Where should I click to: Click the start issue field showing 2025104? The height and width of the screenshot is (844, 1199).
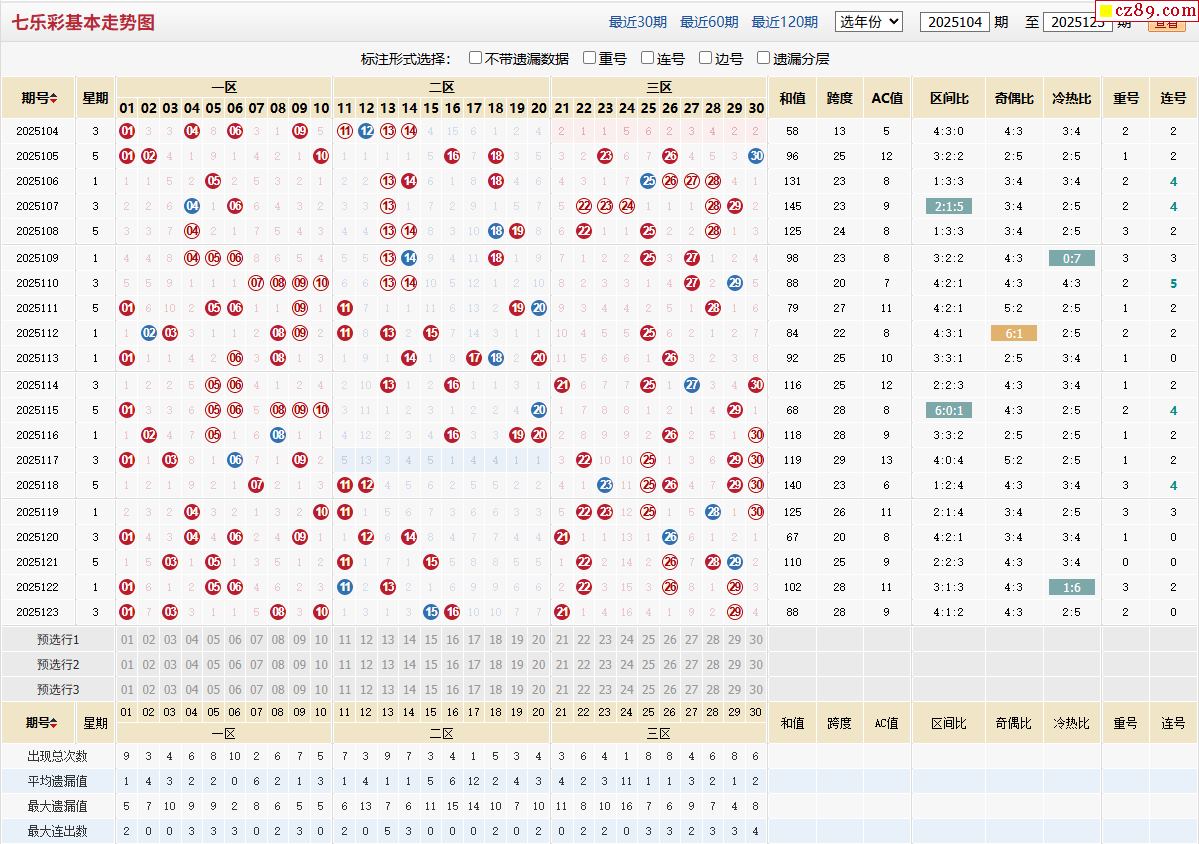point(954,22)
